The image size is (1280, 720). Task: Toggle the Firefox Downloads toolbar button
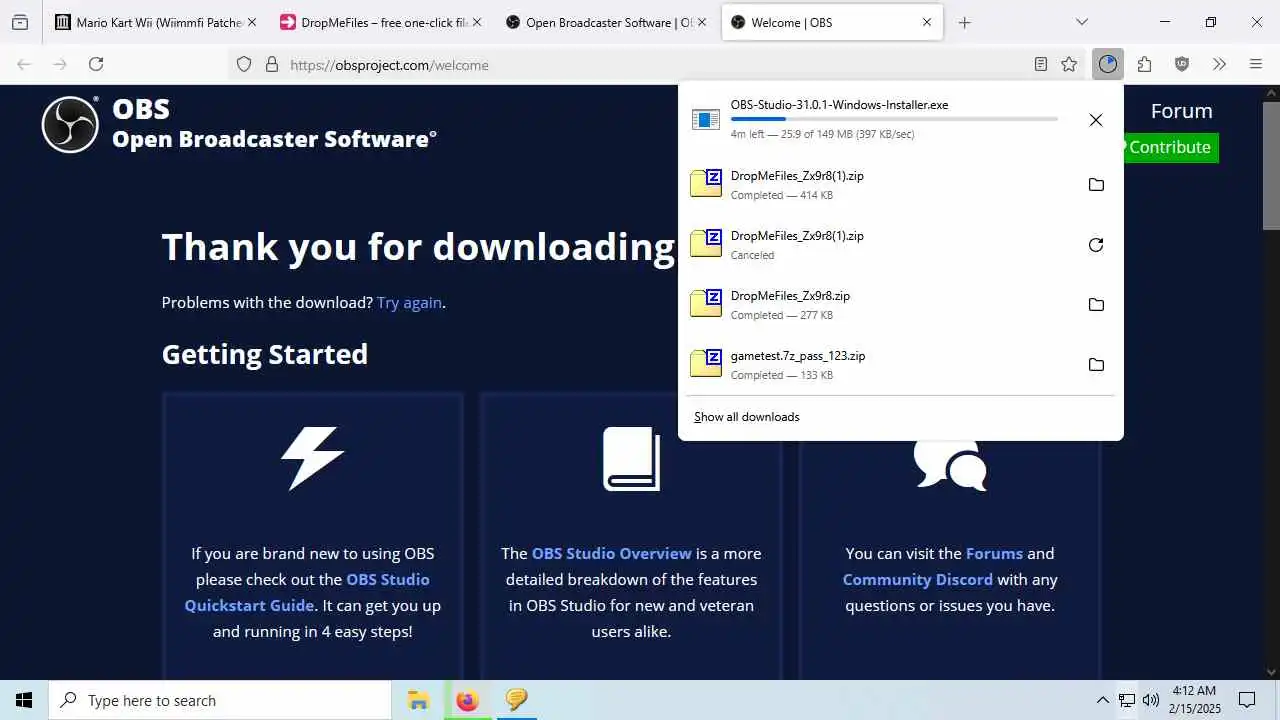tap(1107, 64)
